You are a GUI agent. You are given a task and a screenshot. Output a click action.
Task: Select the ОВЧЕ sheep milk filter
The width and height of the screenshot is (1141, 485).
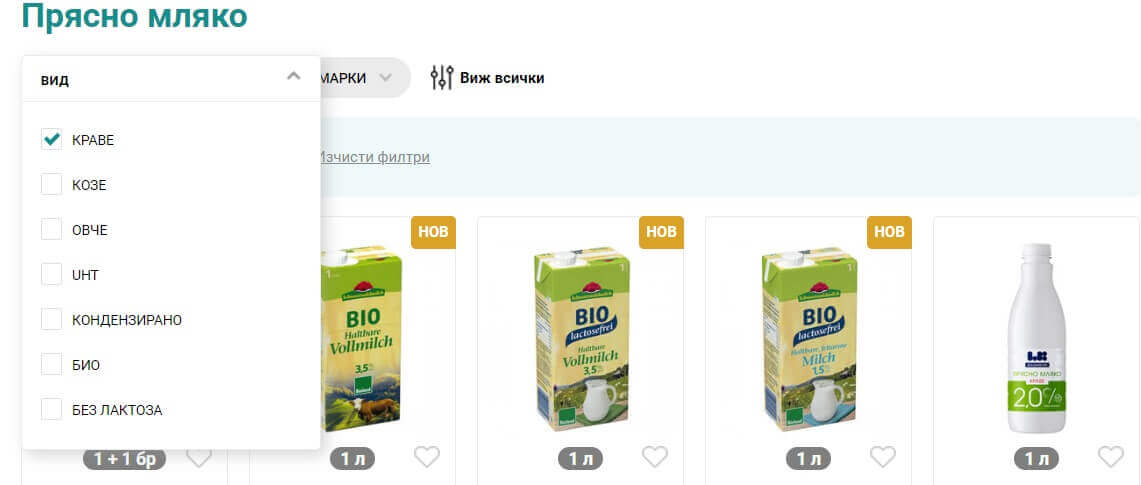point(52,230)
